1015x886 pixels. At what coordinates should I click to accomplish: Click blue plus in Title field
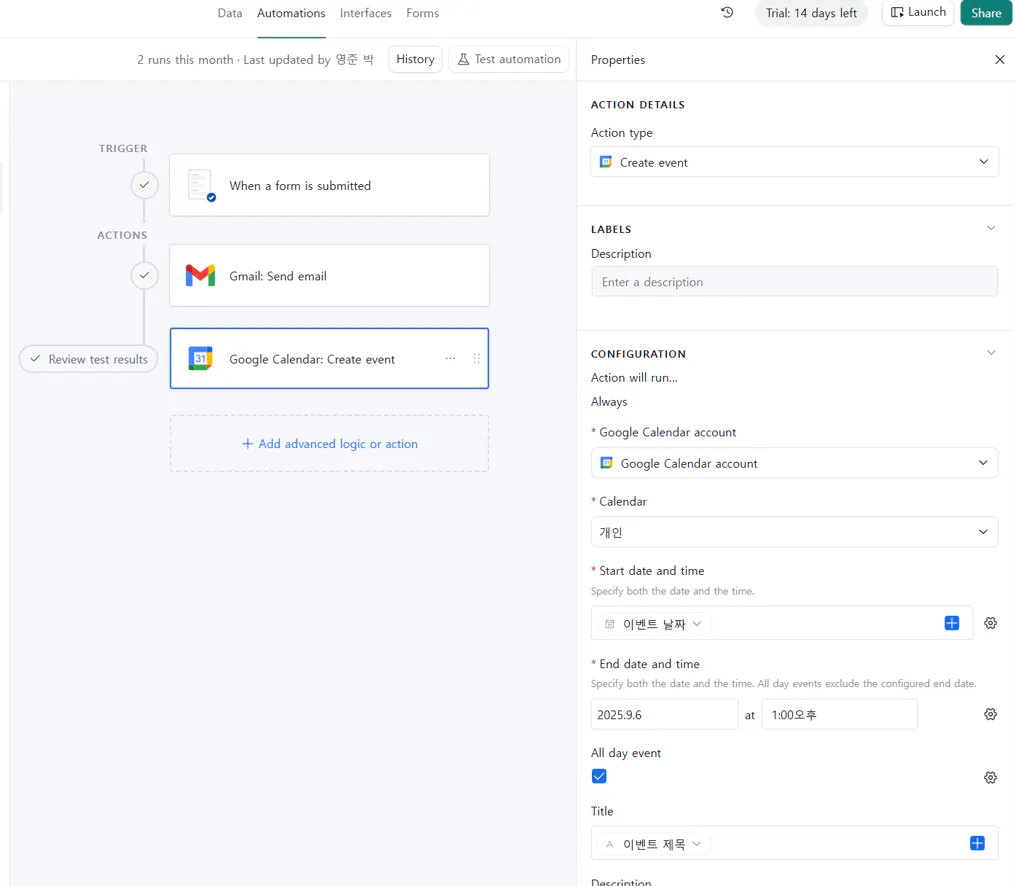[977, 843]
